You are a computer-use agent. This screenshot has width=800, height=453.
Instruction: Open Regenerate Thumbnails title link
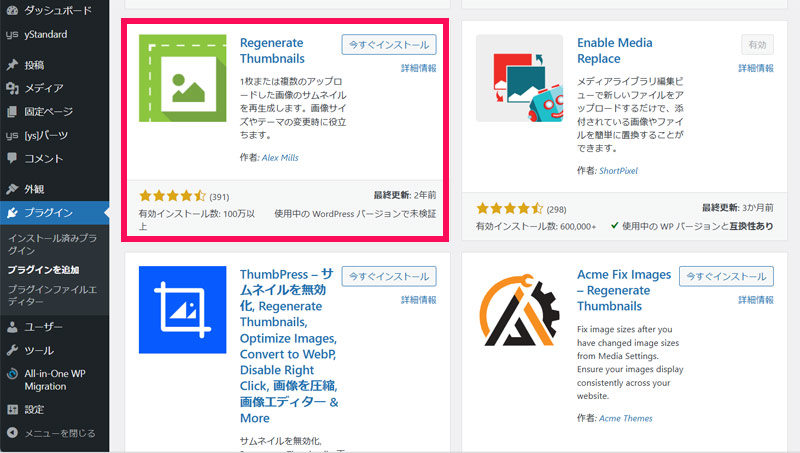coord(272,51)
